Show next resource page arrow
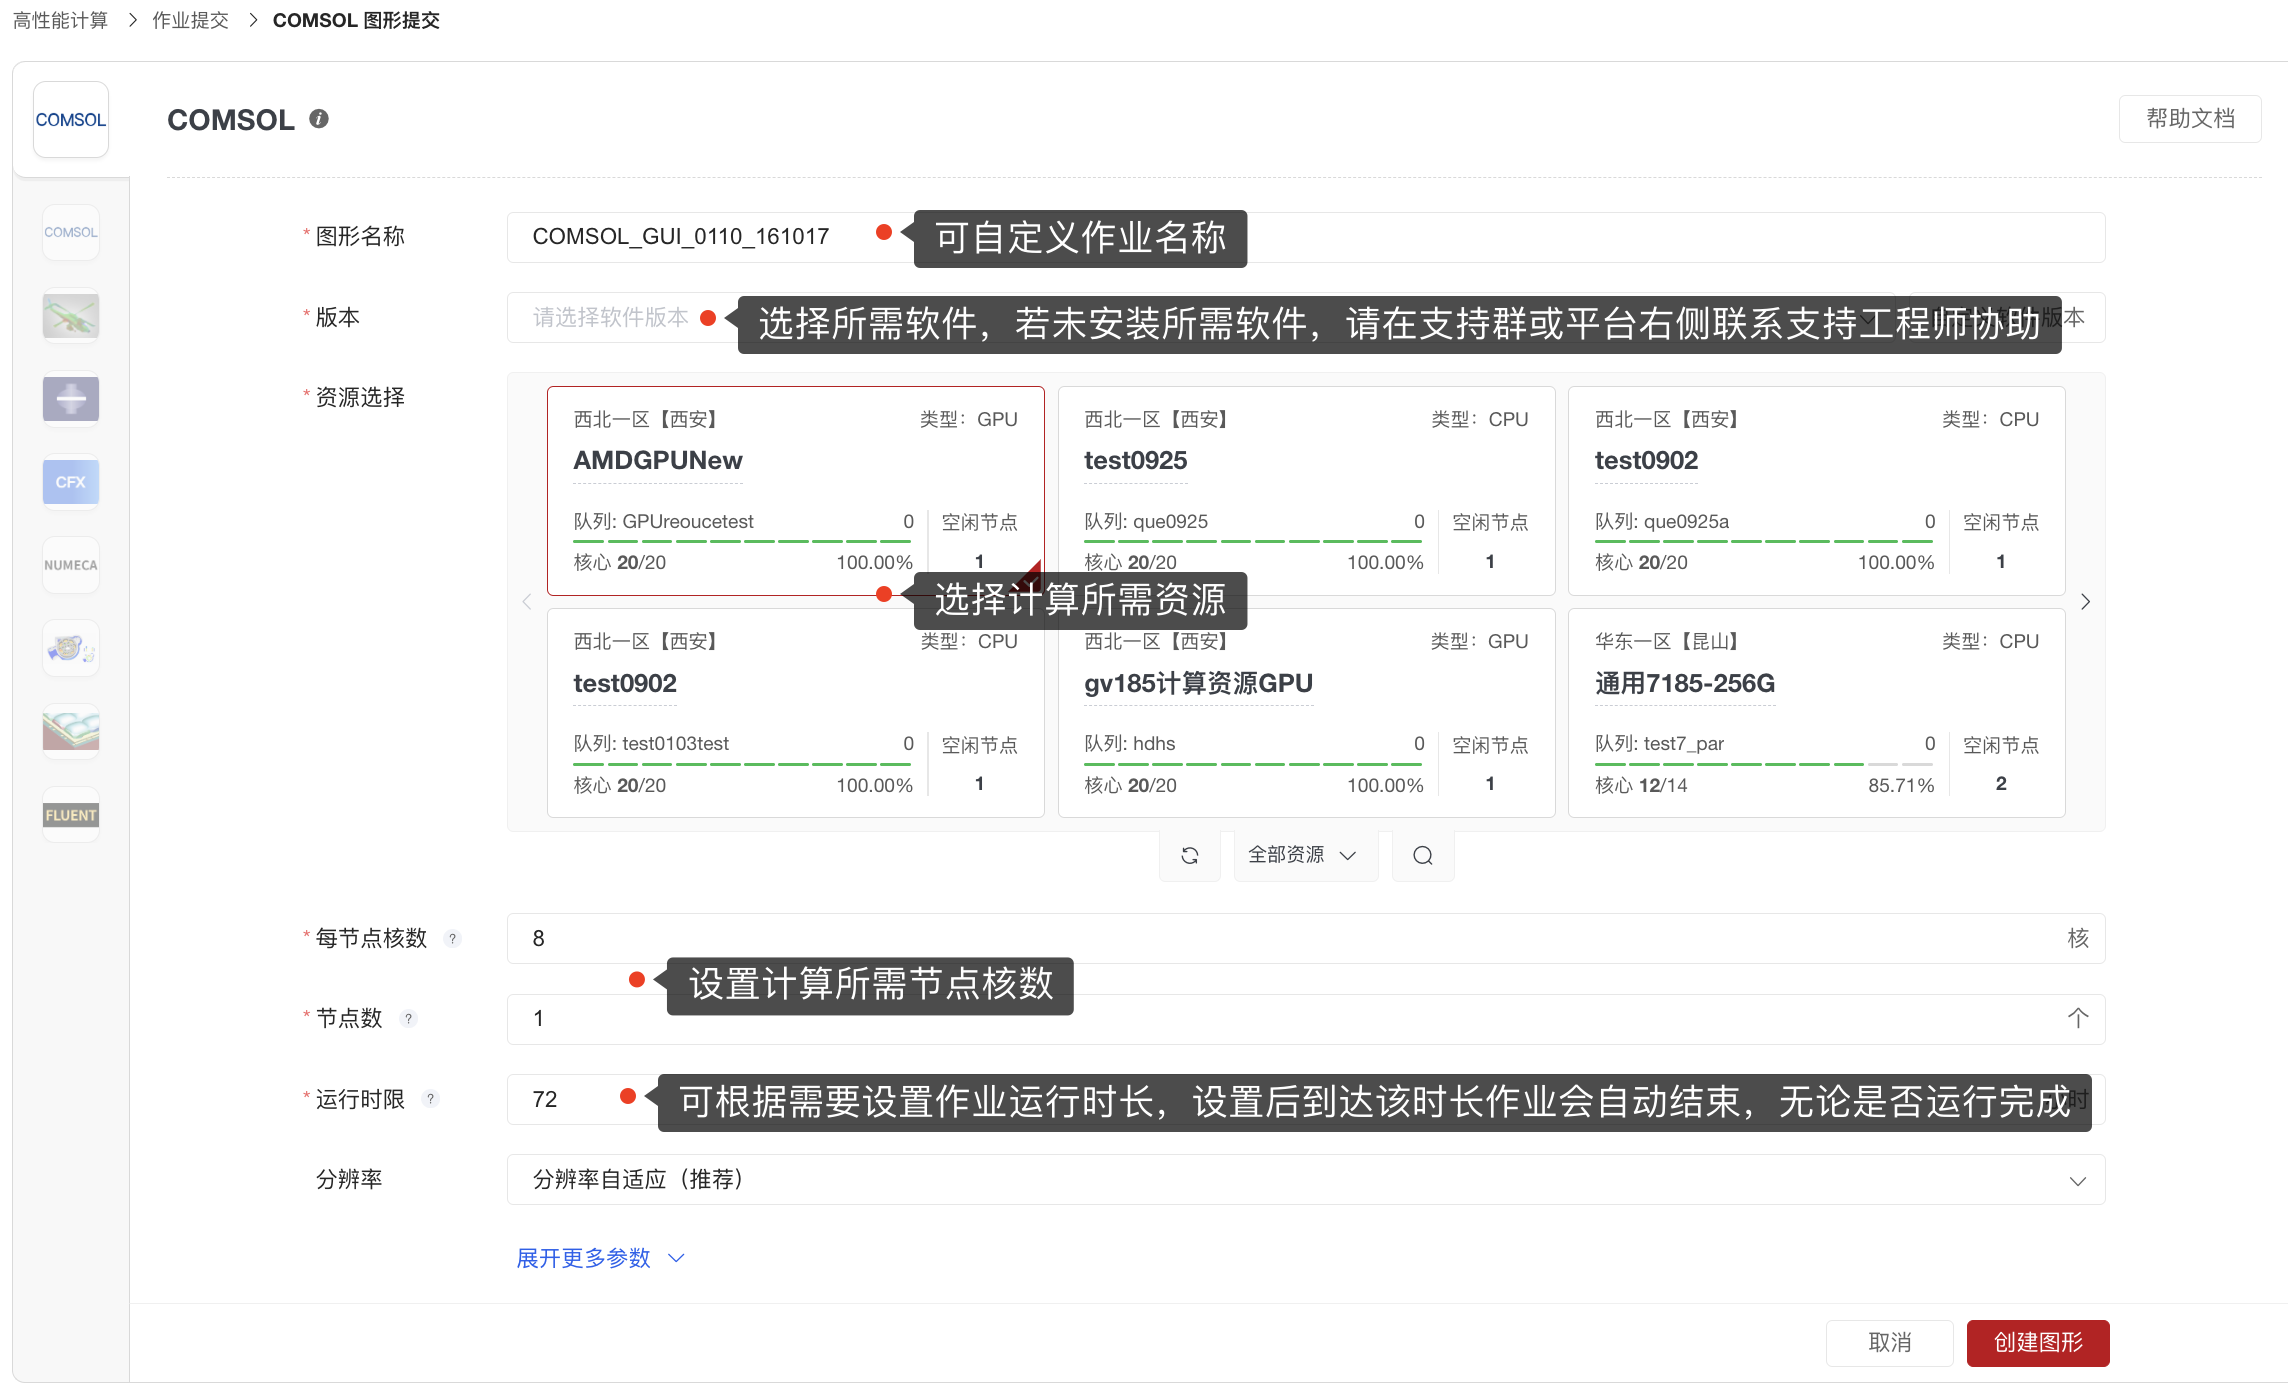Viewport: 2288px width, 1400px height. click(2085, 602)
